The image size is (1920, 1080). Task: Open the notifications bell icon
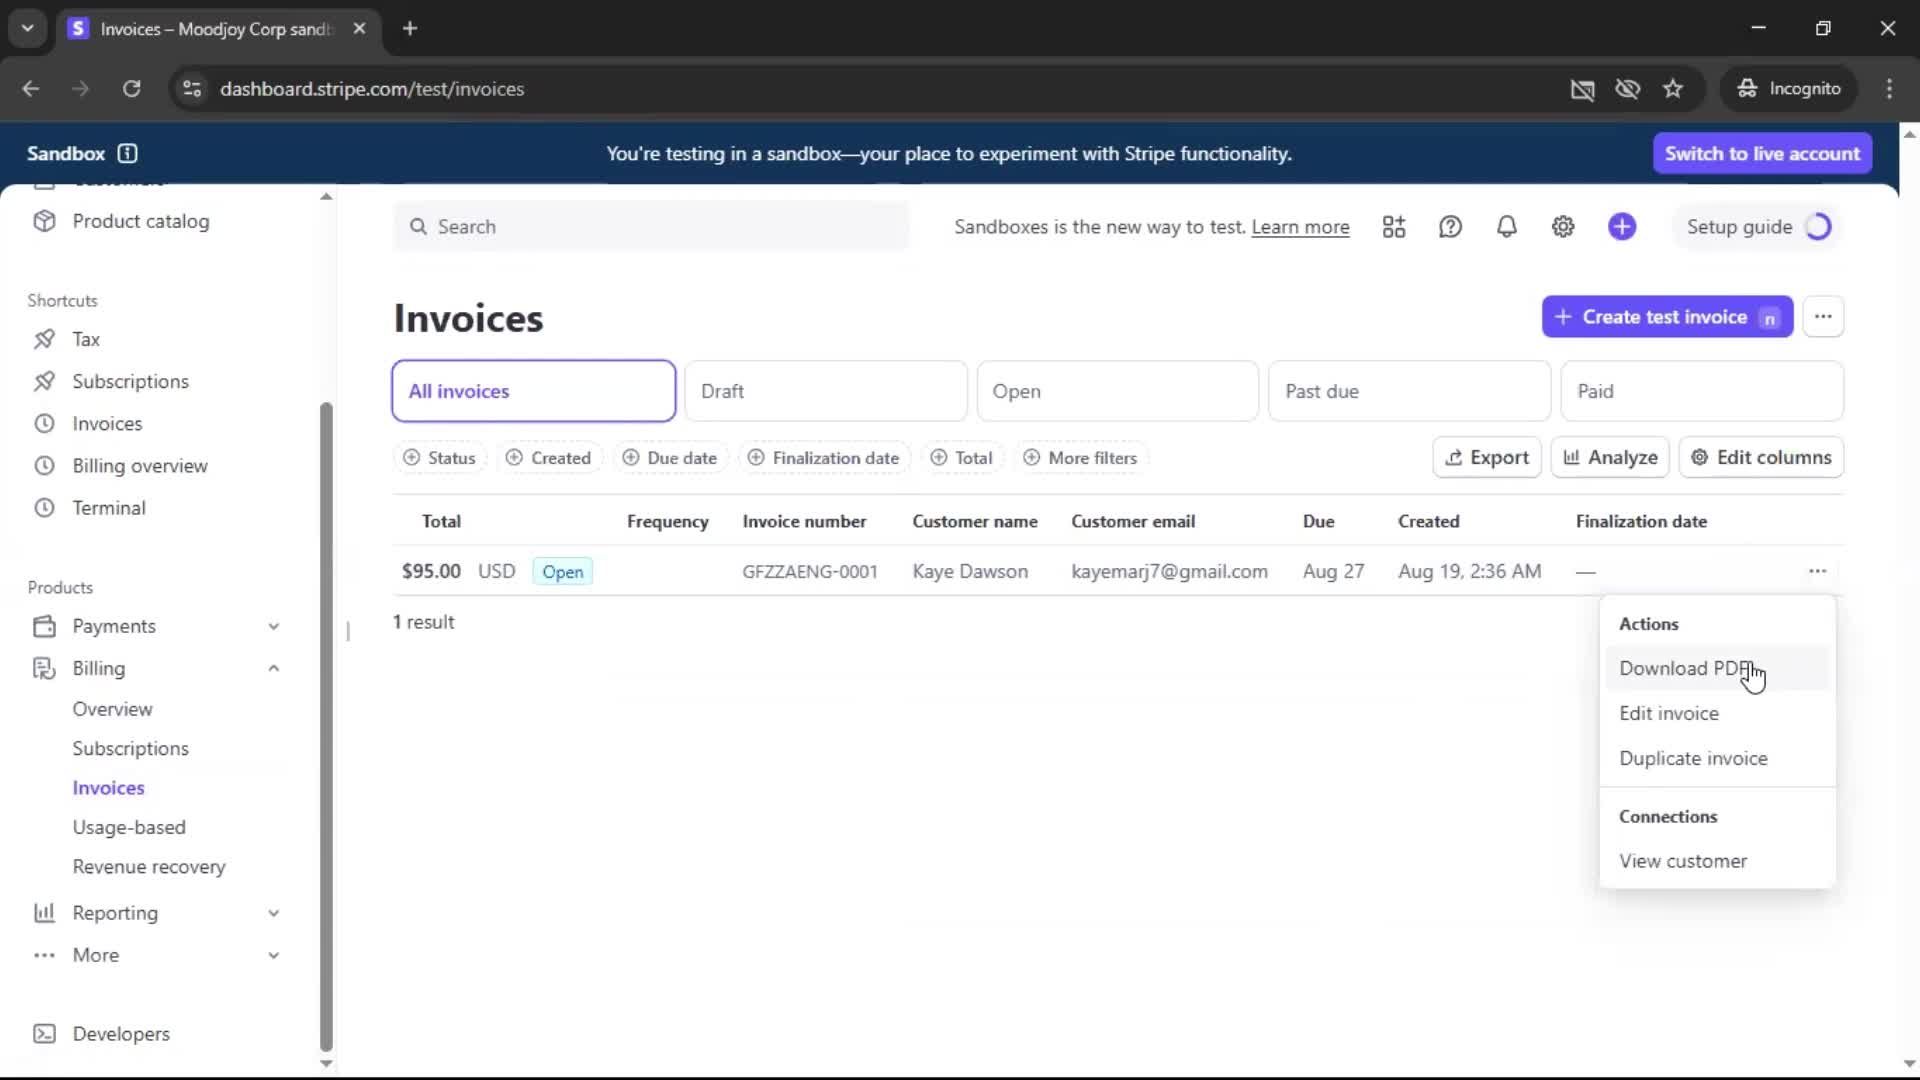tap(1506, 227)
